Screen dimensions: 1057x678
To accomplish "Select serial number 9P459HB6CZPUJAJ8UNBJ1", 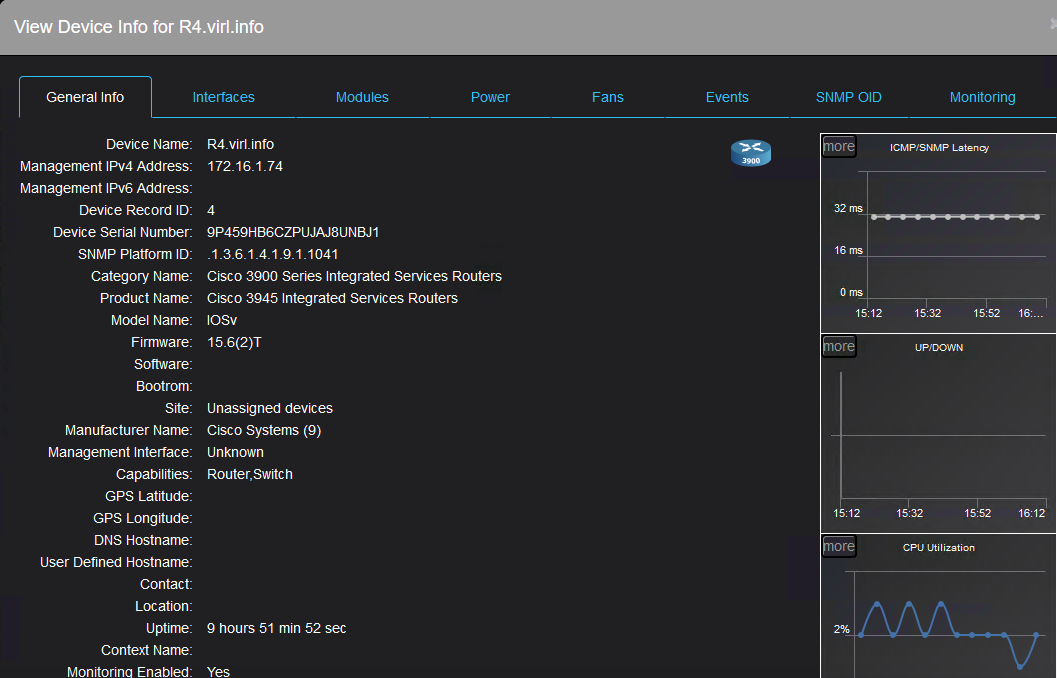I will click(x=293, y=233).
